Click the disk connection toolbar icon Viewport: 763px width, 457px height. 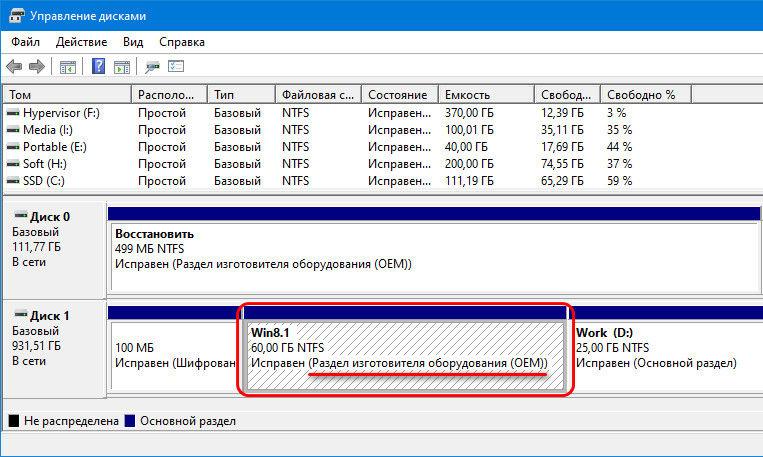coord(152,67)
